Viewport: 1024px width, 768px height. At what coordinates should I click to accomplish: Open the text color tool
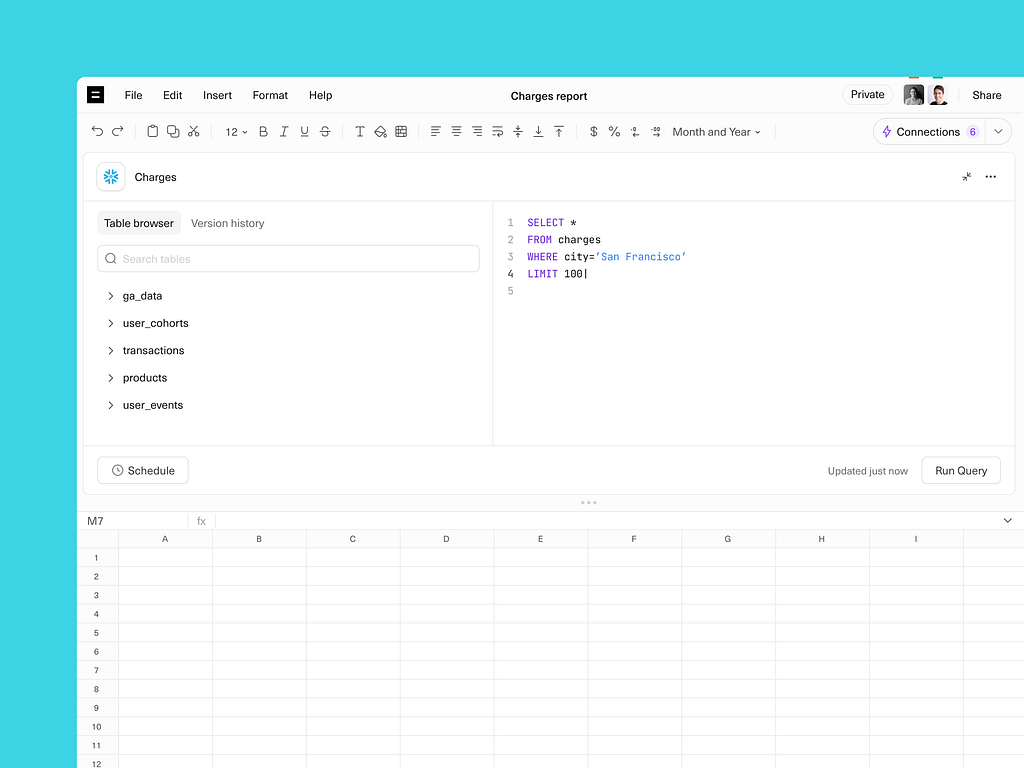360,131
